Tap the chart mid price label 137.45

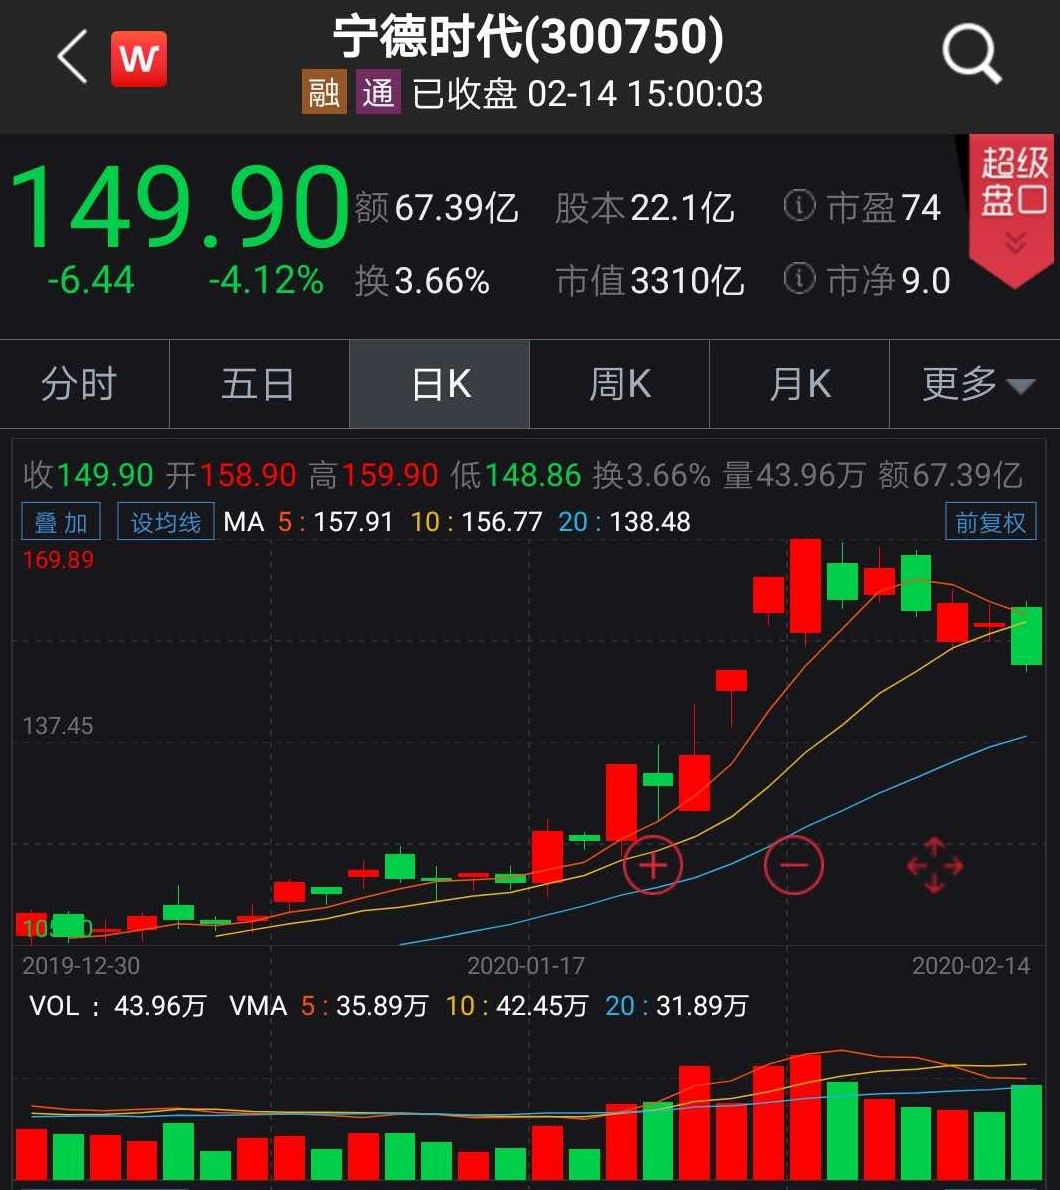point(58,726)
